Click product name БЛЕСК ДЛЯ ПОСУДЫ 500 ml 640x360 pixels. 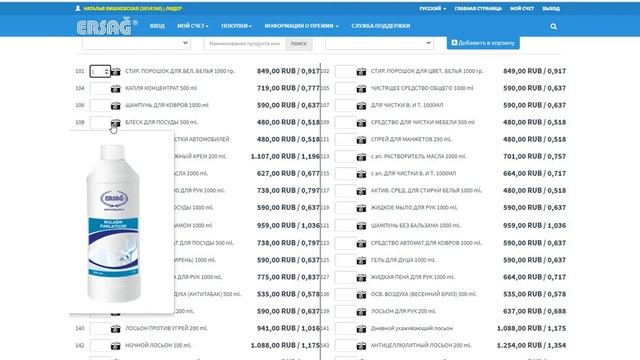point(161,122)
